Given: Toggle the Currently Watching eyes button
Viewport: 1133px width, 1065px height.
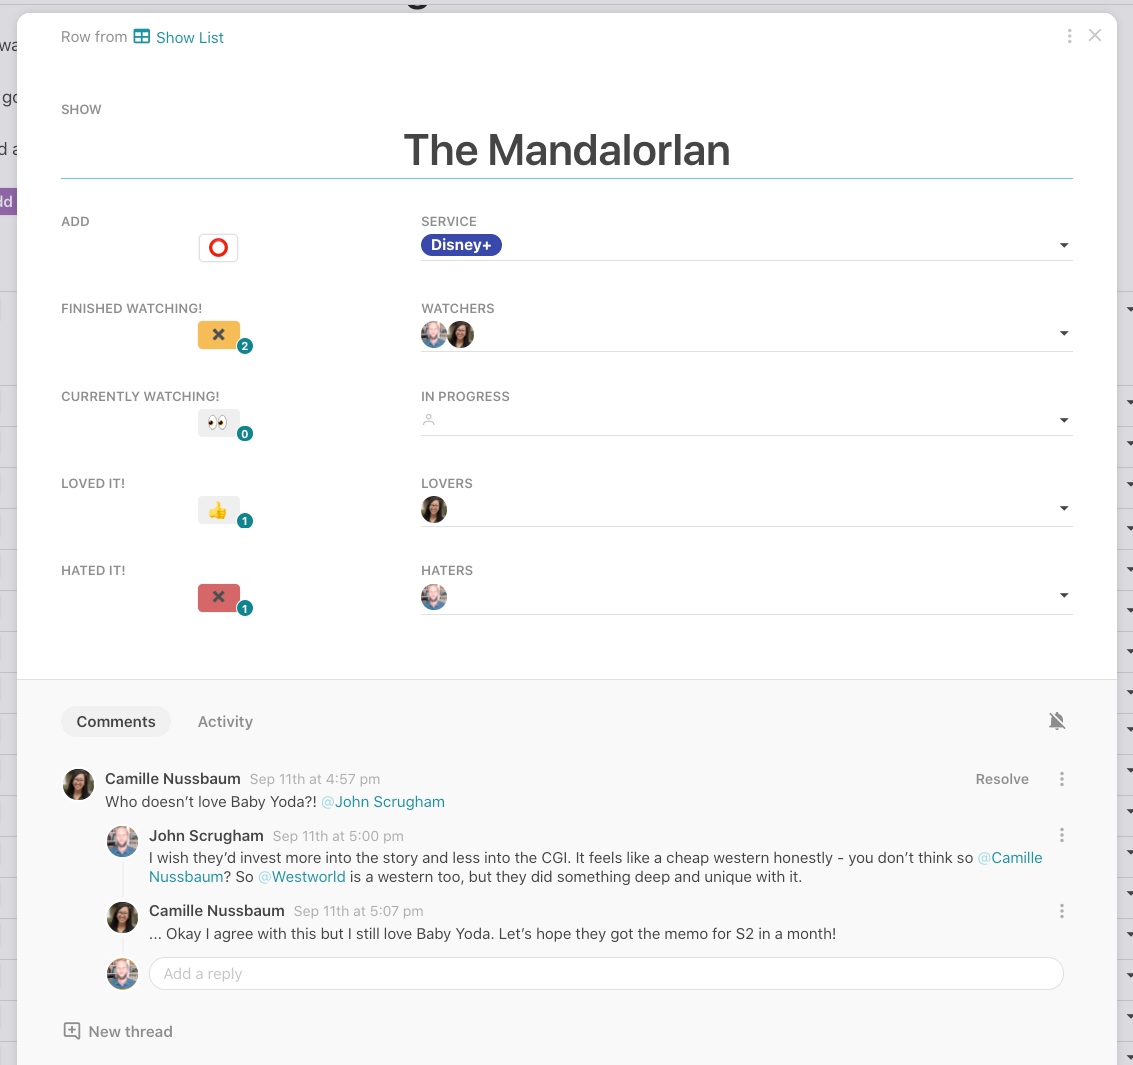Looking at the screenshot, I should point(218,423).
